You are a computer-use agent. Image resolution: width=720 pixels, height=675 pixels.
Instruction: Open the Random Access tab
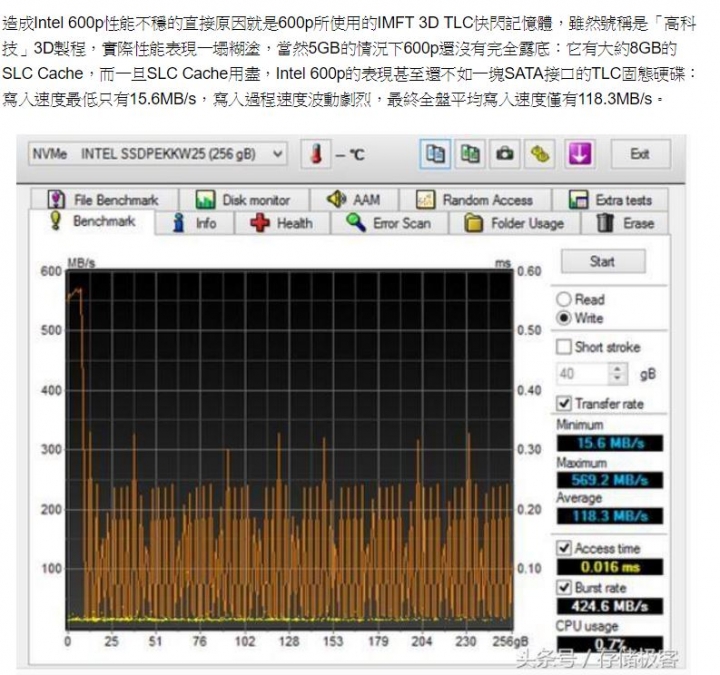pos(475,200)
